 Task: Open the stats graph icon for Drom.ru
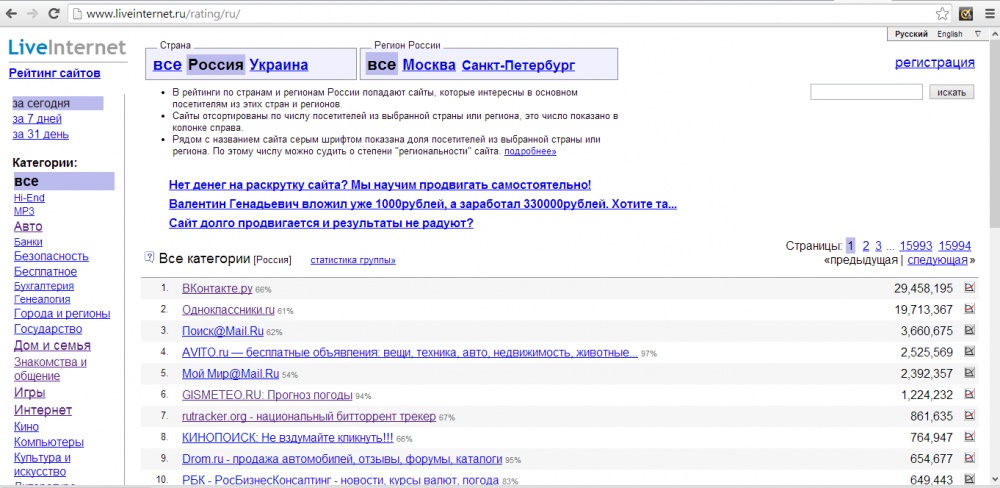coord(970,457)
